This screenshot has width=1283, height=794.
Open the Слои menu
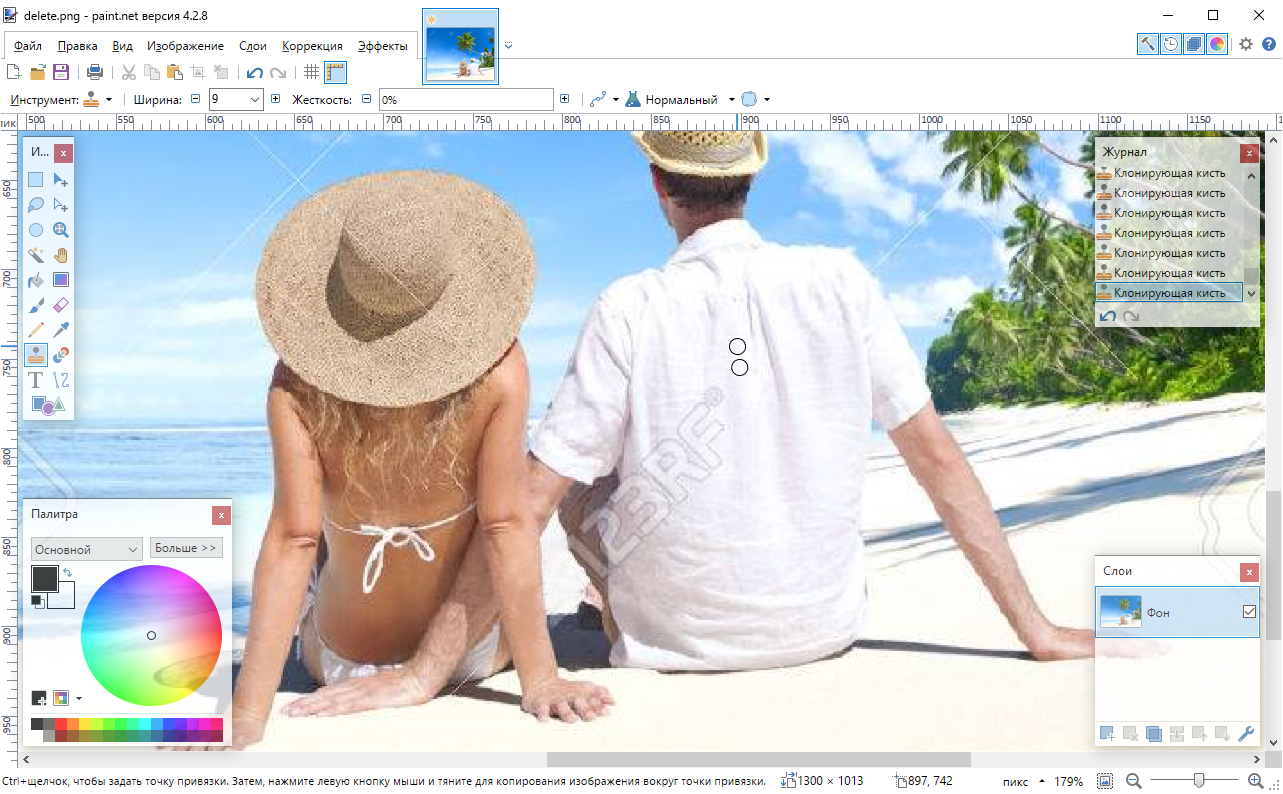(253, 46)
